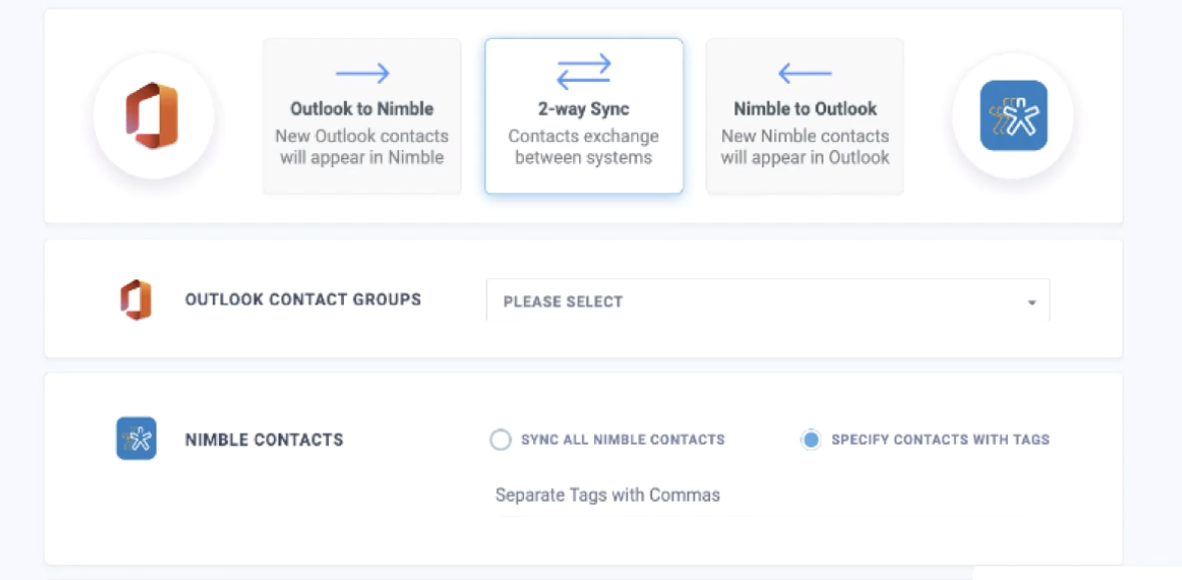Click the large Office logo icon

coord(152,116)
